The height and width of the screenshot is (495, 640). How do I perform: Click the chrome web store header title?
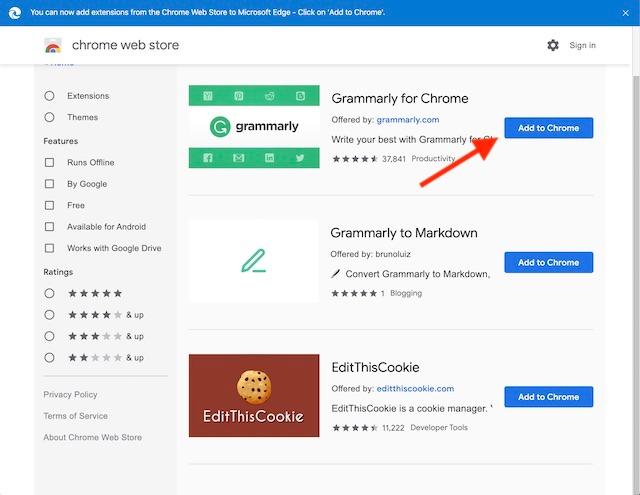[x=125, y=45]
